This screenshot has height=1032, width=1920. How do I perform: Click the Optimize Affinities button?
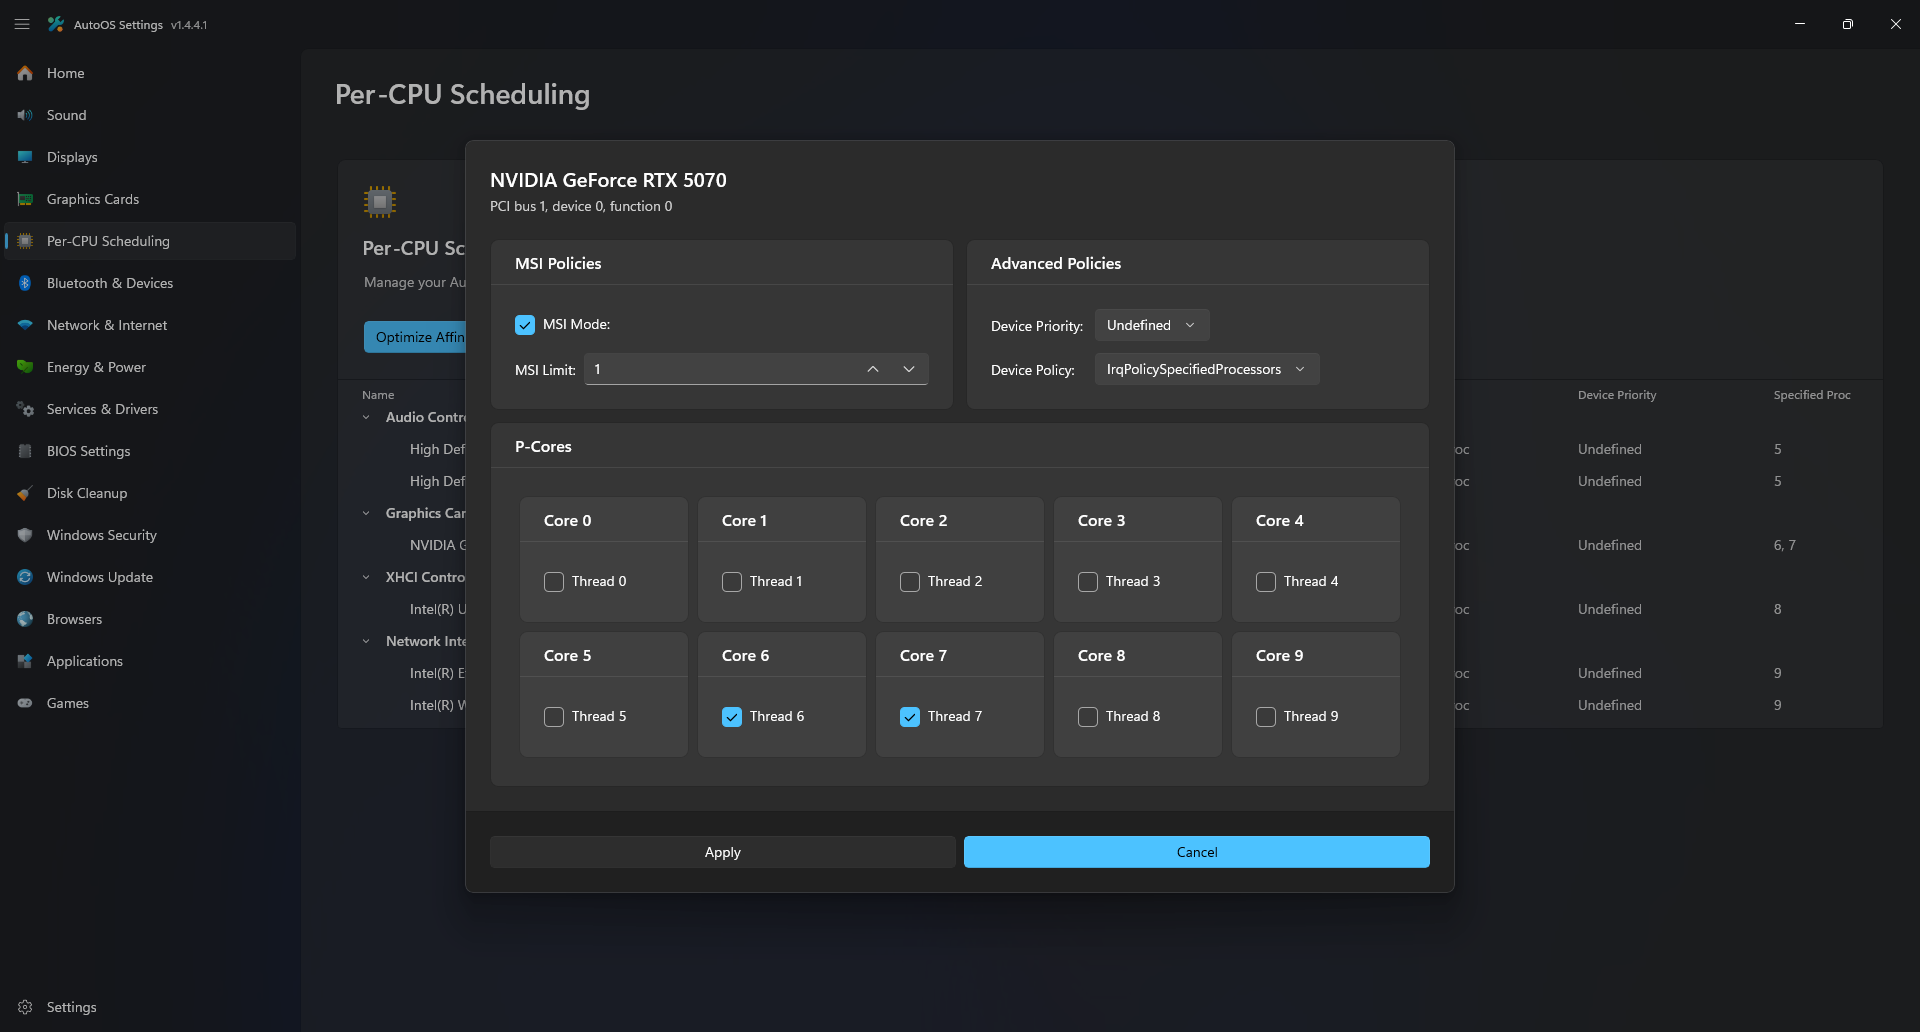coord(415,337)
